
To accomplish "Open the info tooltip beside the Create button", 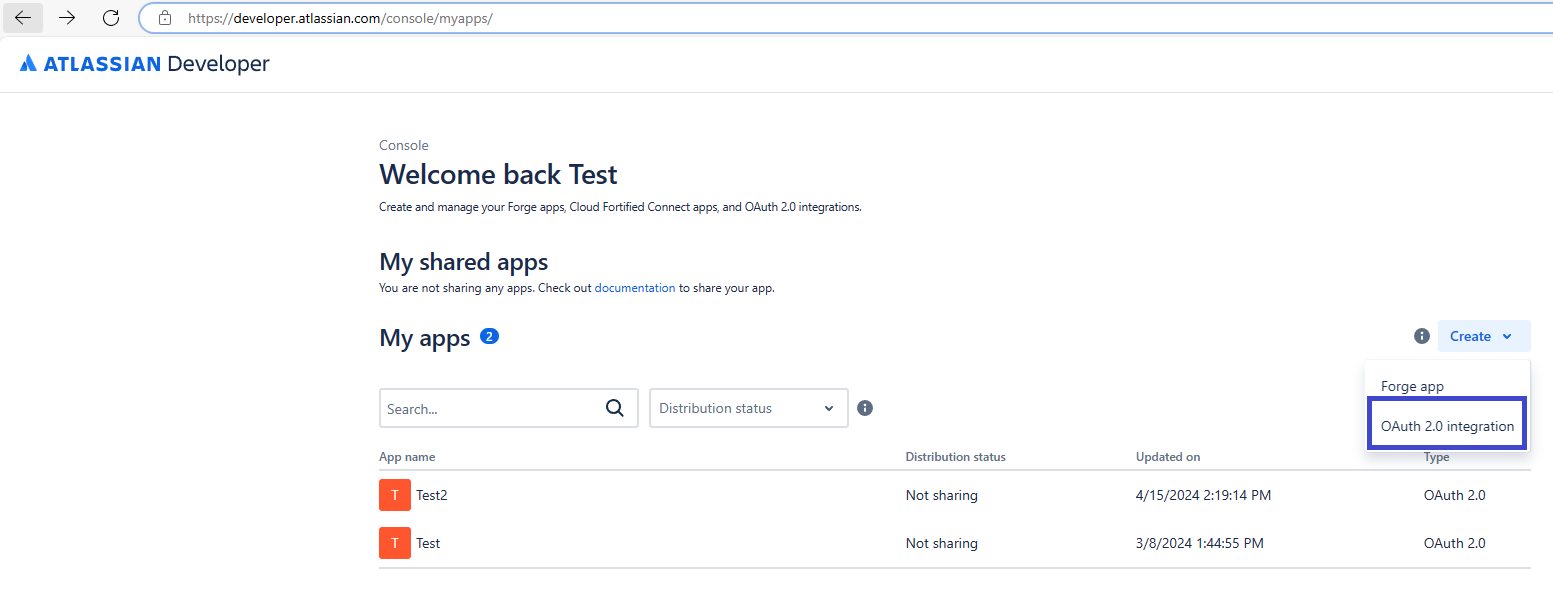I will pos(1421,336).
